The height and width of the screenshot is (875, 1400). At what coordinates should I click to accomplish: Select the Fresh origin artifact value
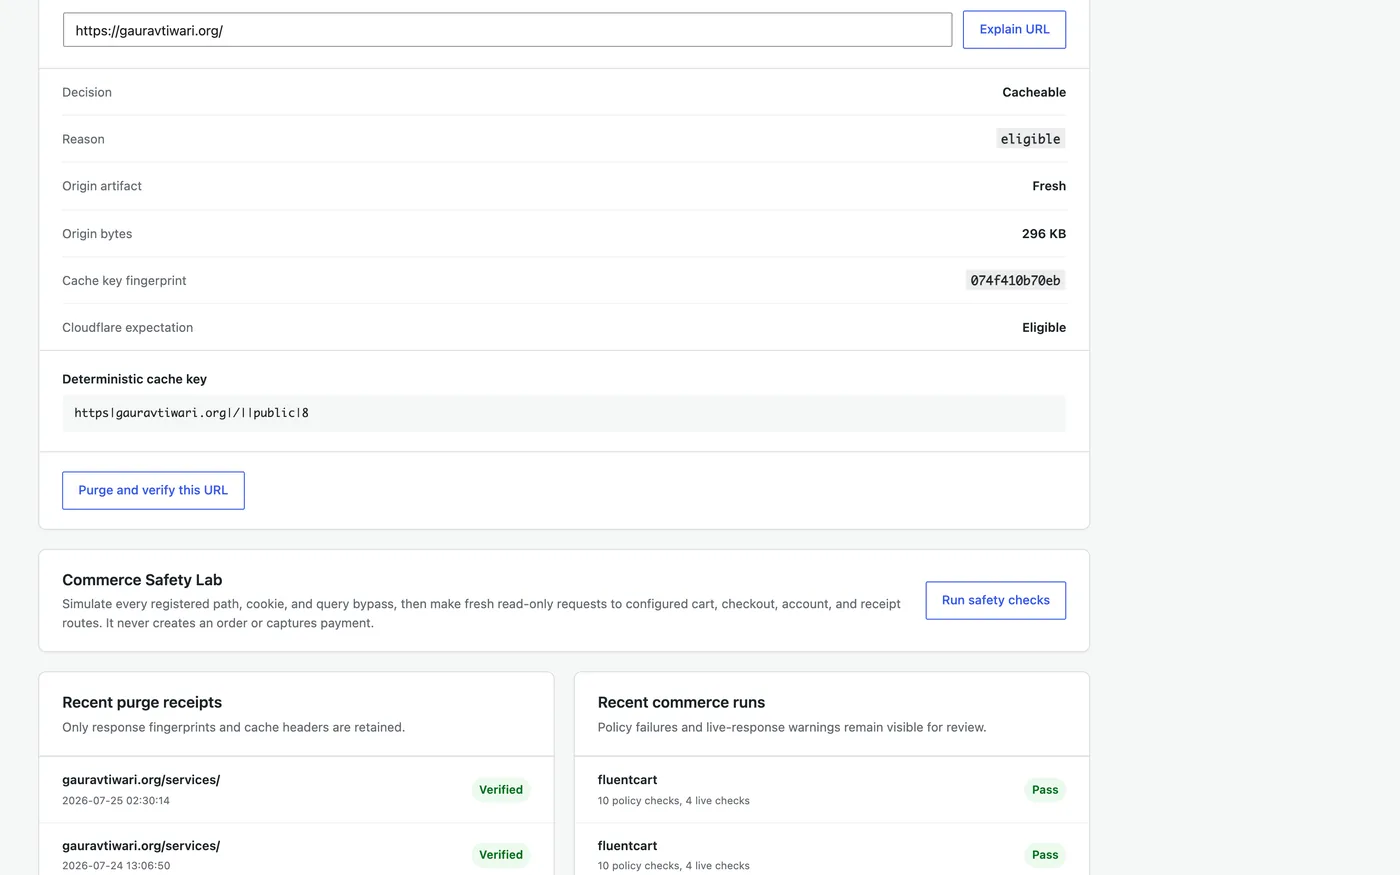(x=1049, y=186)
